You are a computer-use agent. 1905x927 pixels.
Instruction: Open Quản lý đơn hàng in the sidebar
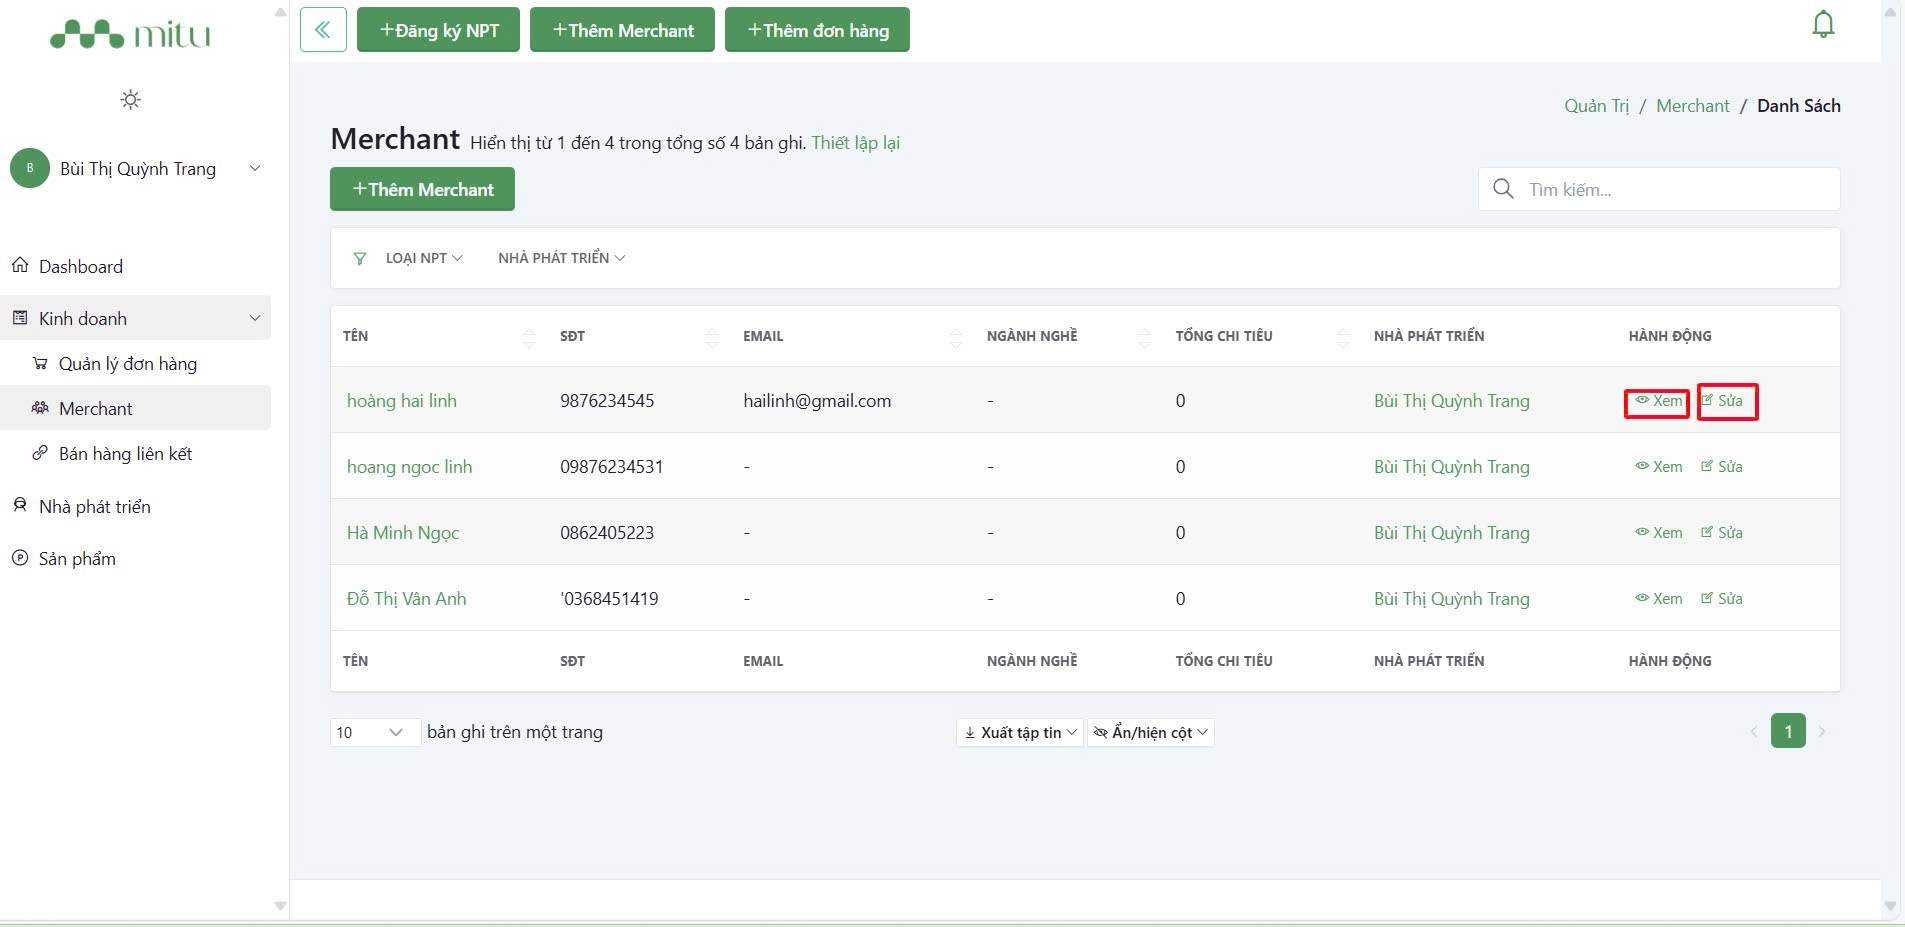coord(127,364)
